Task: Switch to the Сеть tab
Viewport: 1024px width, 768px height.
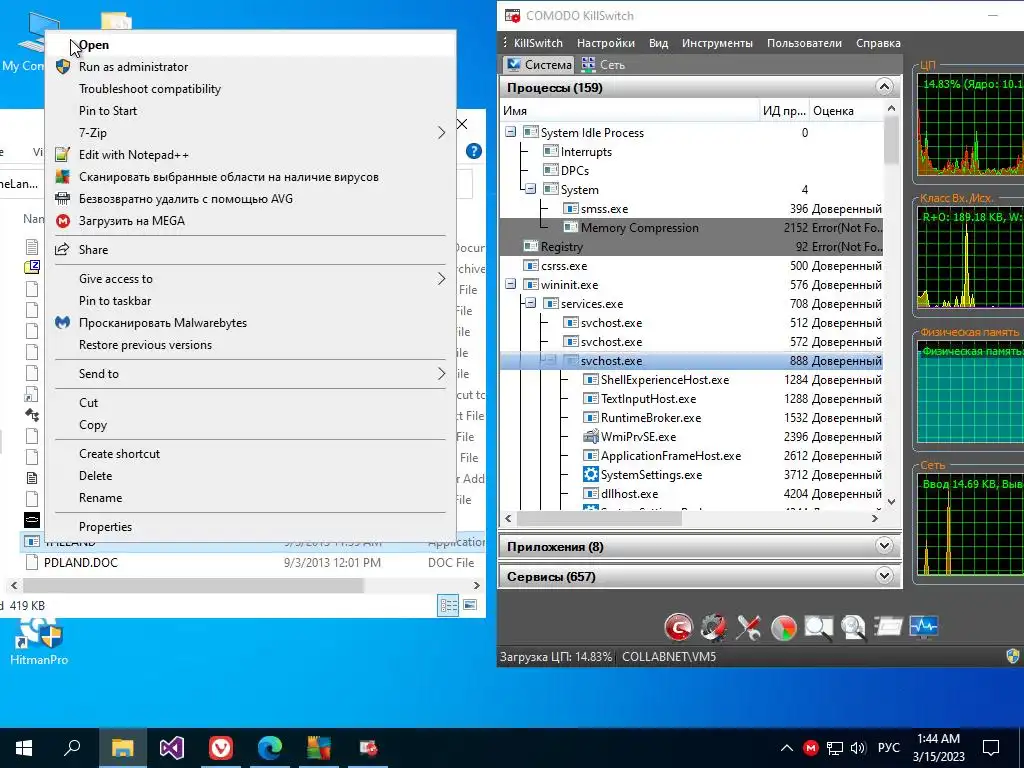Action: pos(603,65)
